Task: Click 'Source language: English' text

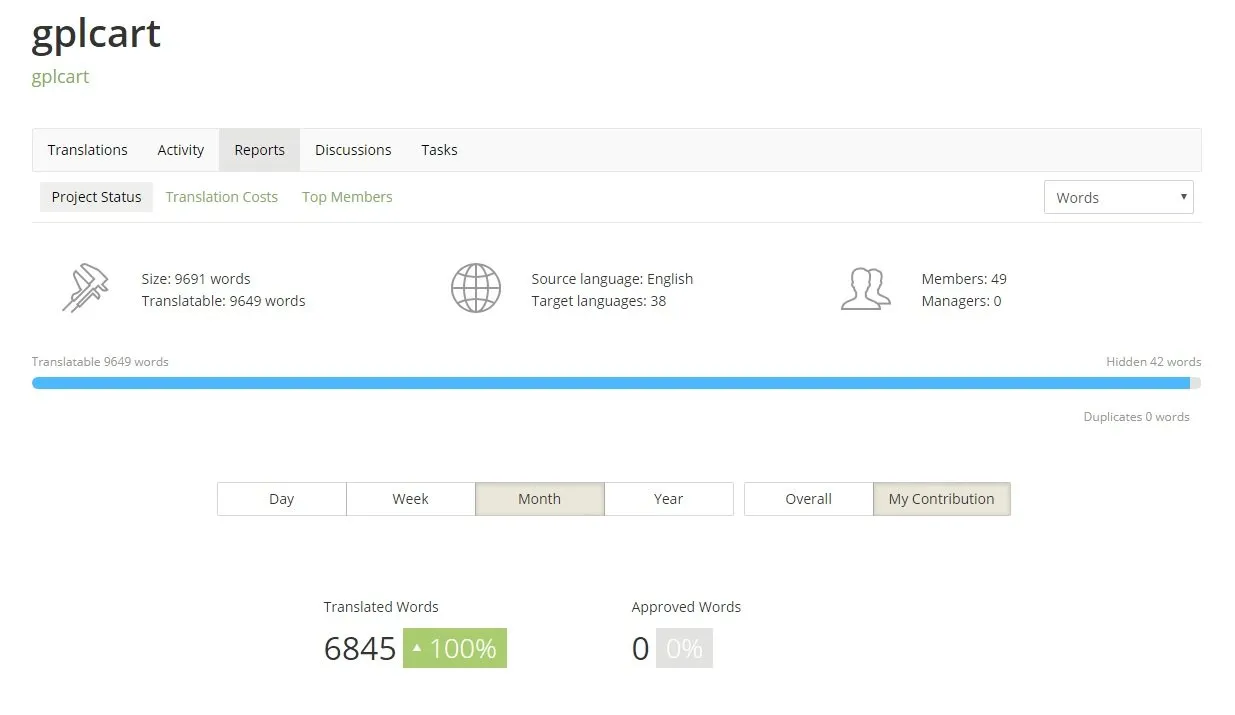Action: coord(612,279)
